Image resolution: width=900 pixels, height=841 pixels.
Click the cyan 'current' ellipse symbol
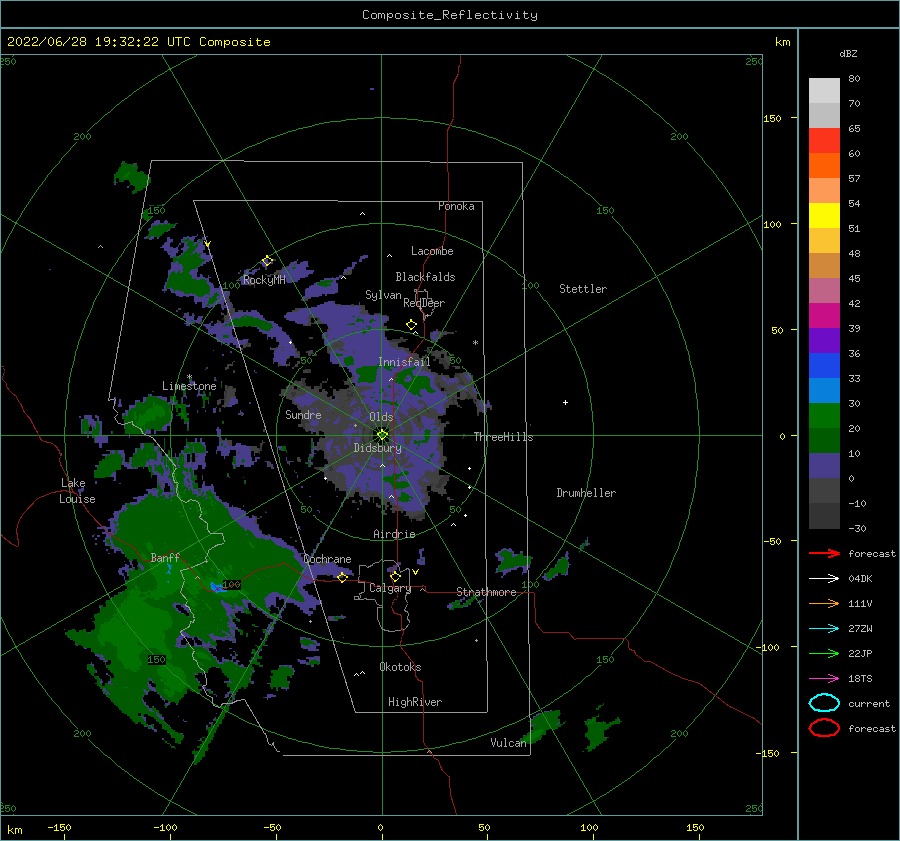[x=824, y=703]
